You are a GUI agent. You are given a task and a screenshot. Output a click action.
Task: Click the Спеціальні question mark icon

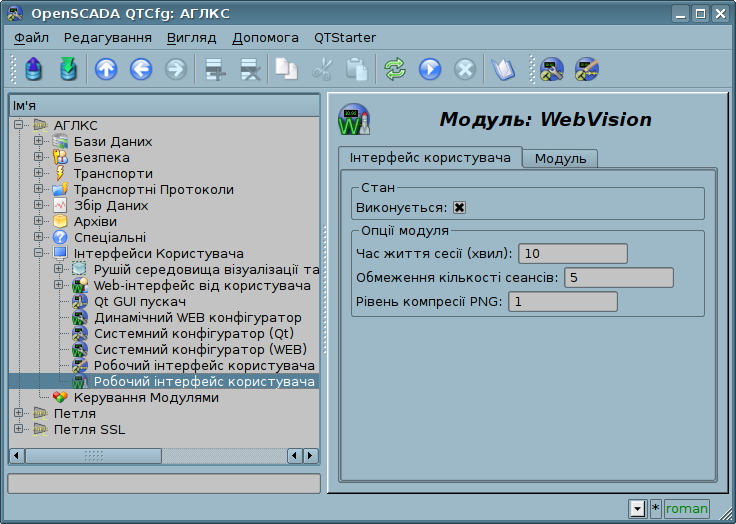pos(60,237)
